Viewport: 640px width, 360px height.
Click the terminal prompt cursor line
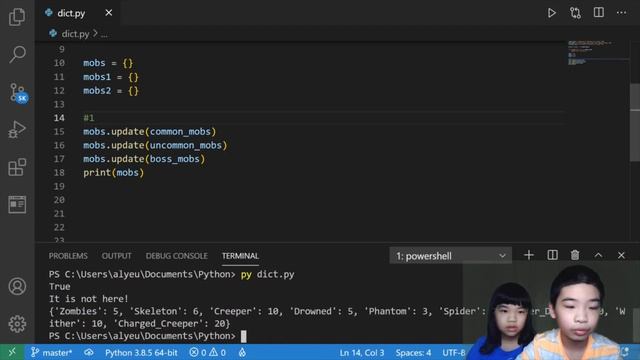pyautogui.click(x=147, y=336)
